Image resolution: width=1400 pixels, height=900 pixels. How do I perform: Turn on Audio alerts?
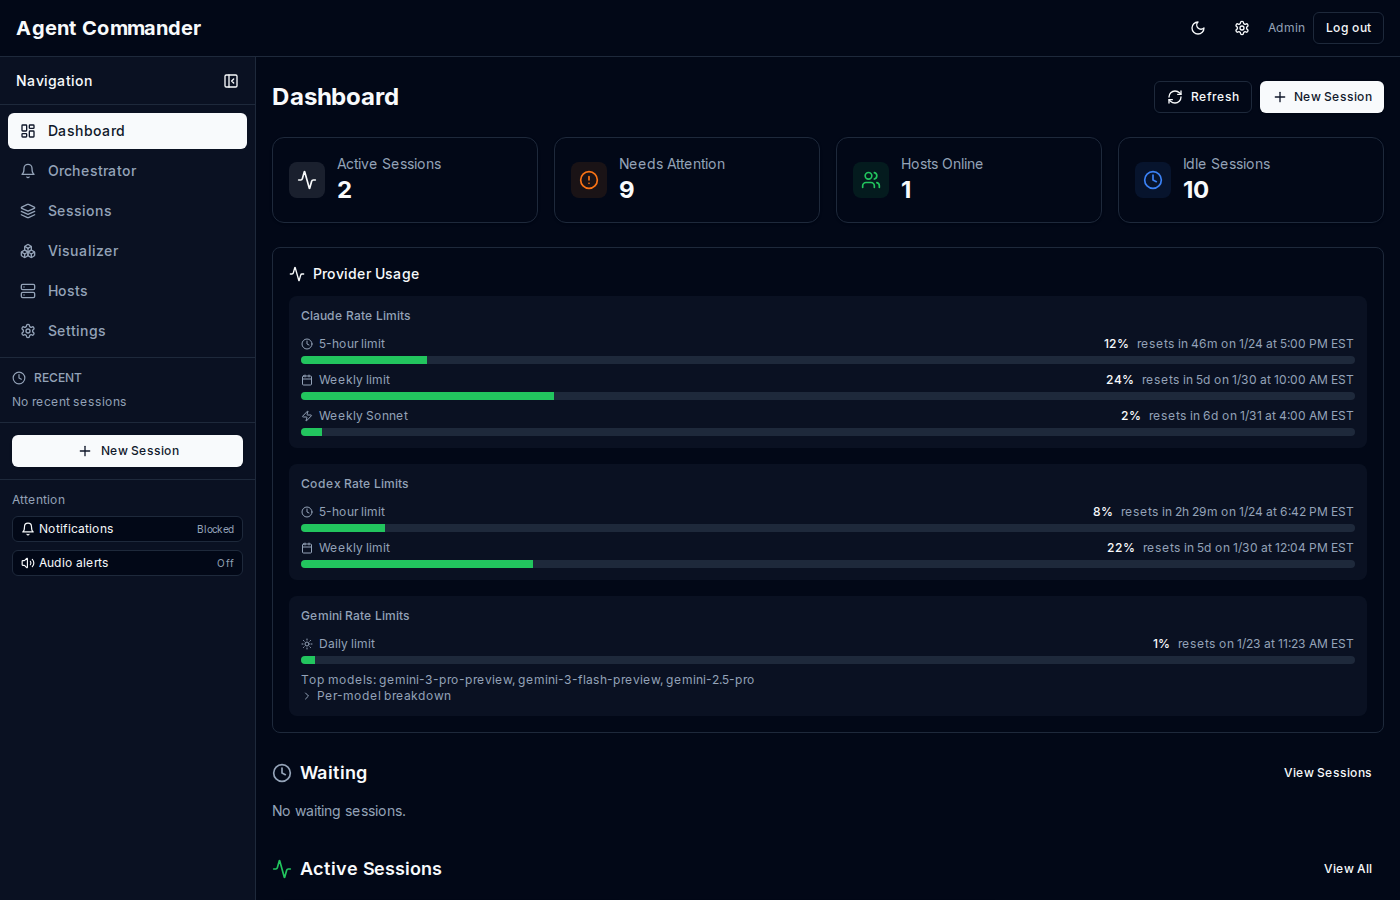click(x=127, y=562)
